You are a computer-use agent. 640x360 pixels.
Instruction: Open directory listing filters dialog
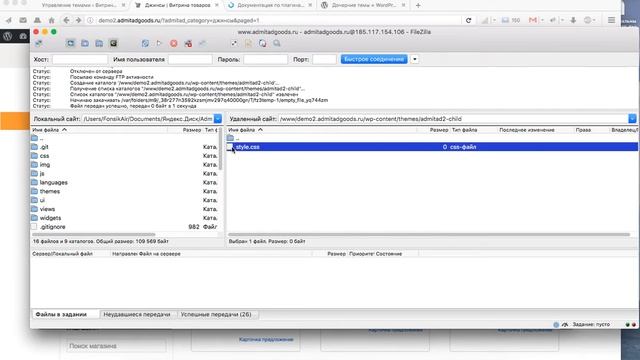(234, 43)
